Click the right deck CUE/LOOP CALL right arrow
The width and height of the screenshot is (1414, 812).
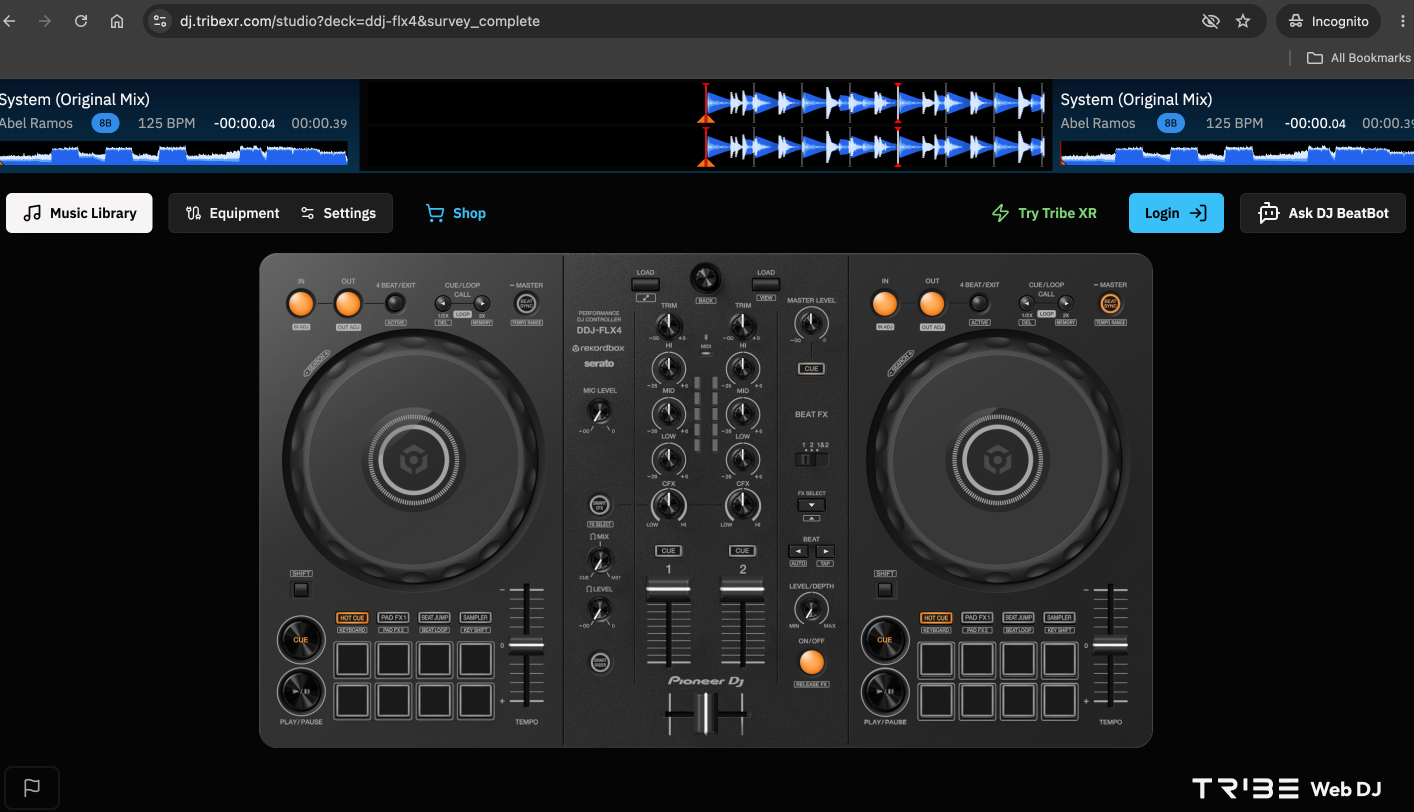pyautogui.click(x=1065, y=303)
